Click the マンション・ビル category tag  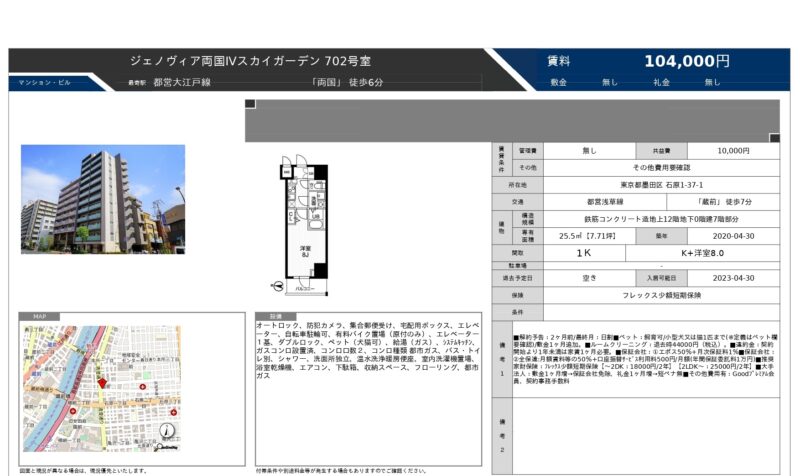point(45,83)
